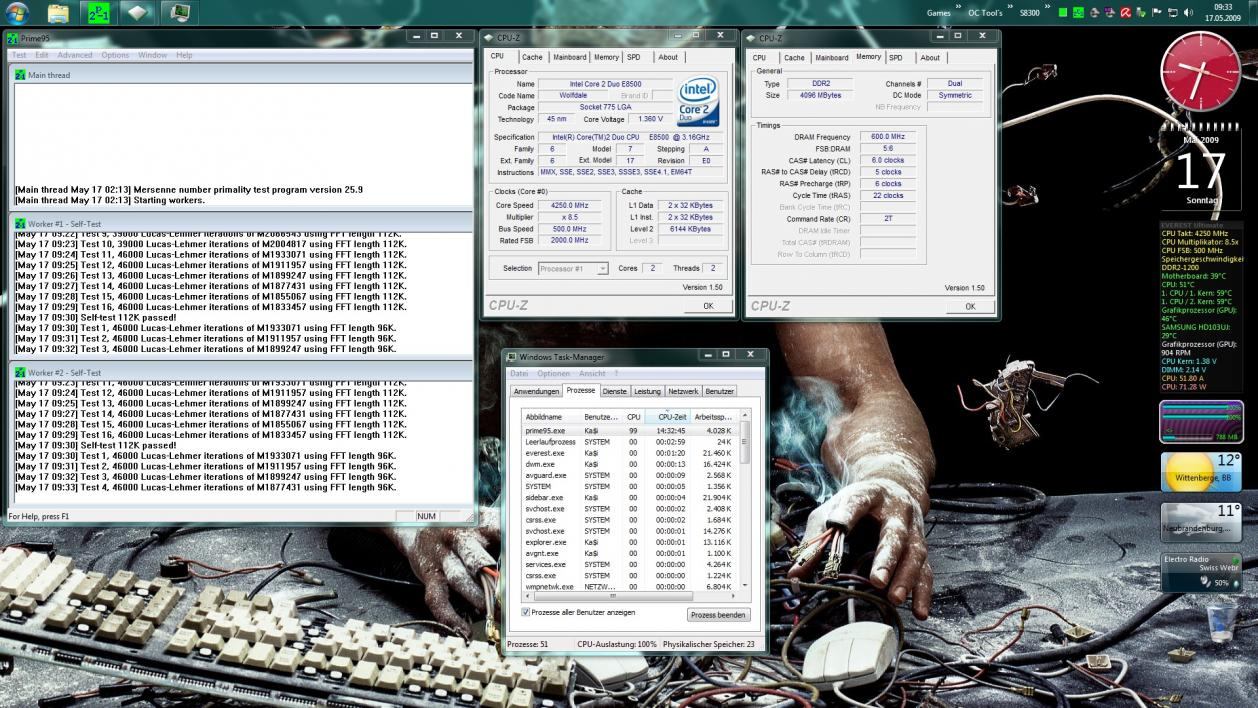Screen dimensions: 1258x708
Task: Select the everest.exe process row
Action: pos(630,453)
